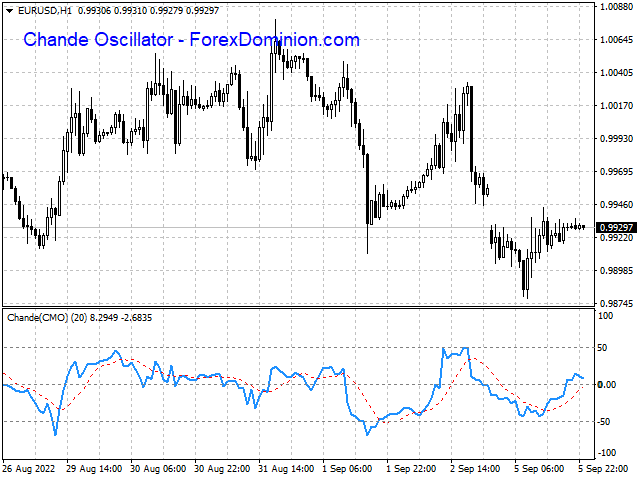
Task: Select the 31 Aug 14:00 time label
Action: pyautogui.click(x=286, y=469)
